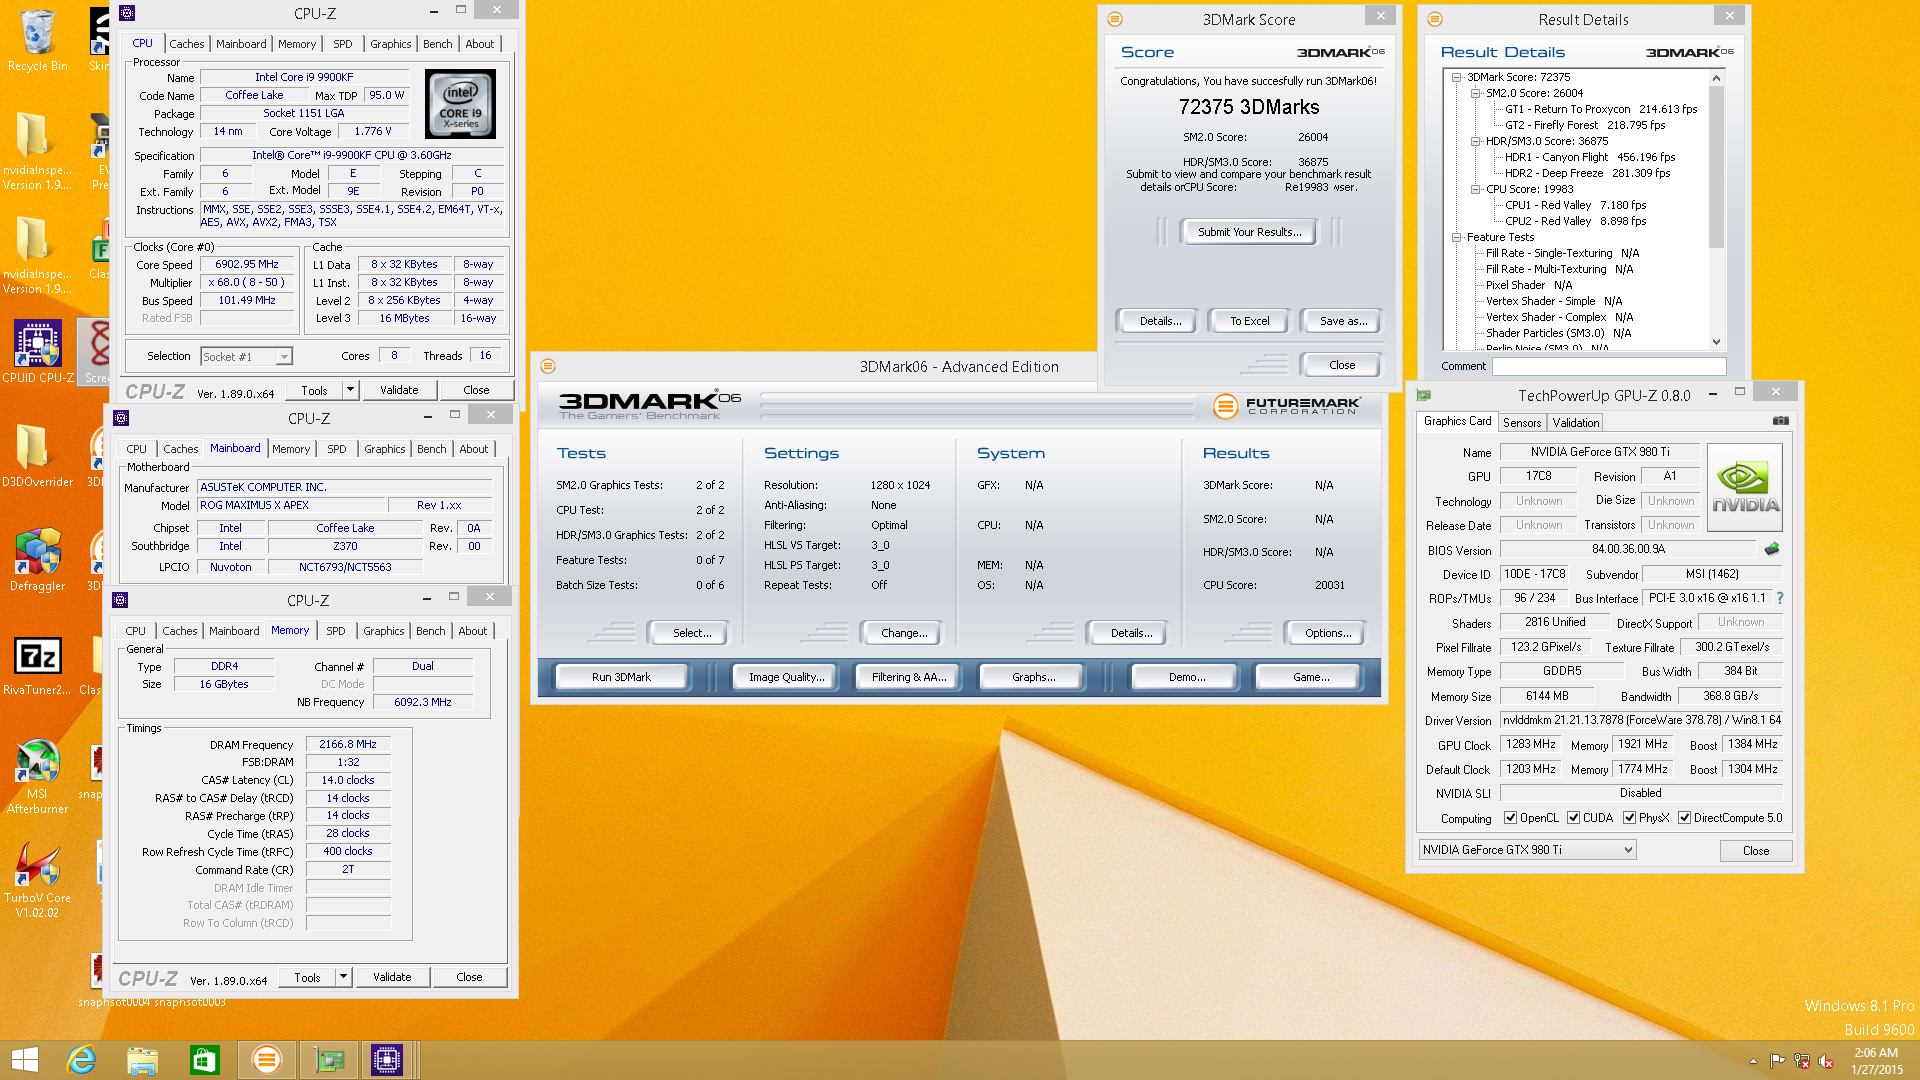This screenshot has height=1080, width=1920.
Task: Open the SPD tab in the Mainboard CPU-Z window
Action: [337, 449]
